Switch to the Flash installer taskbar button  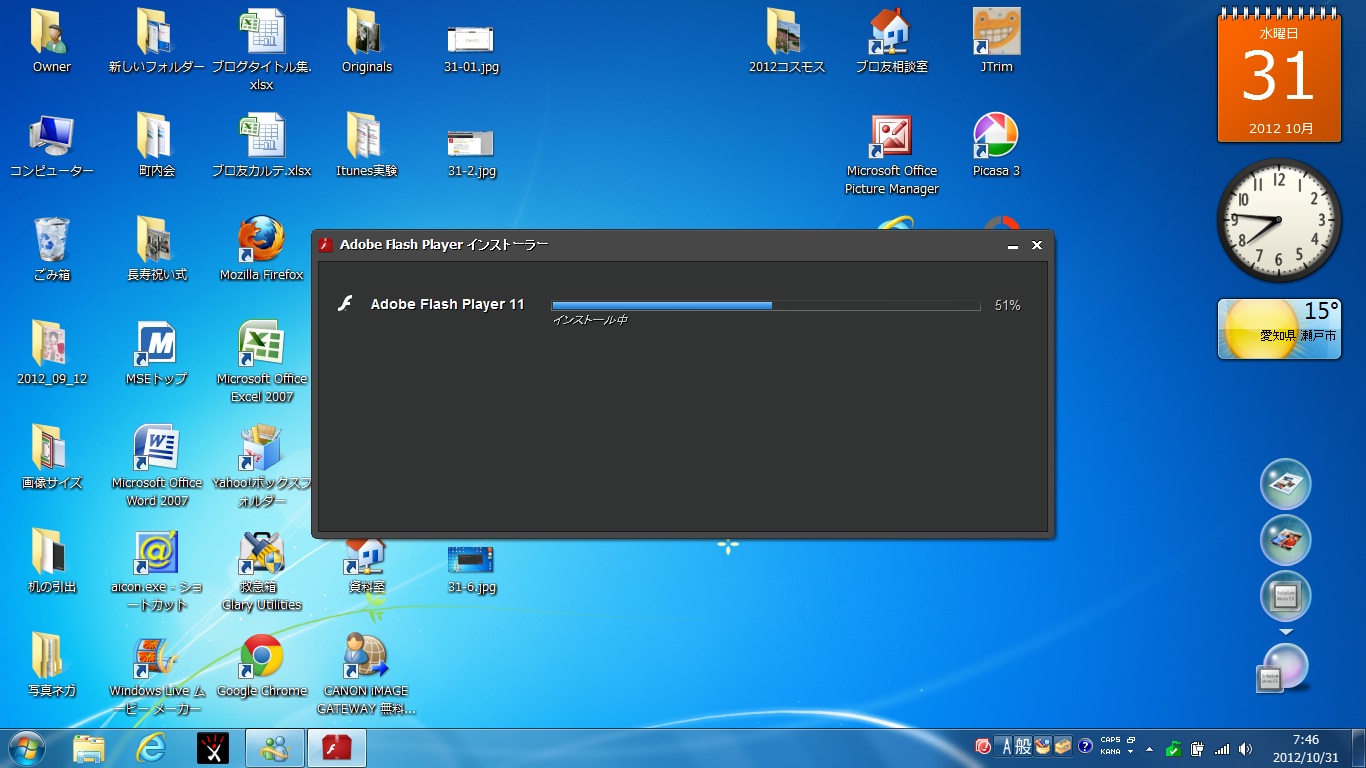pyautogui.click(x=336, y=748)
